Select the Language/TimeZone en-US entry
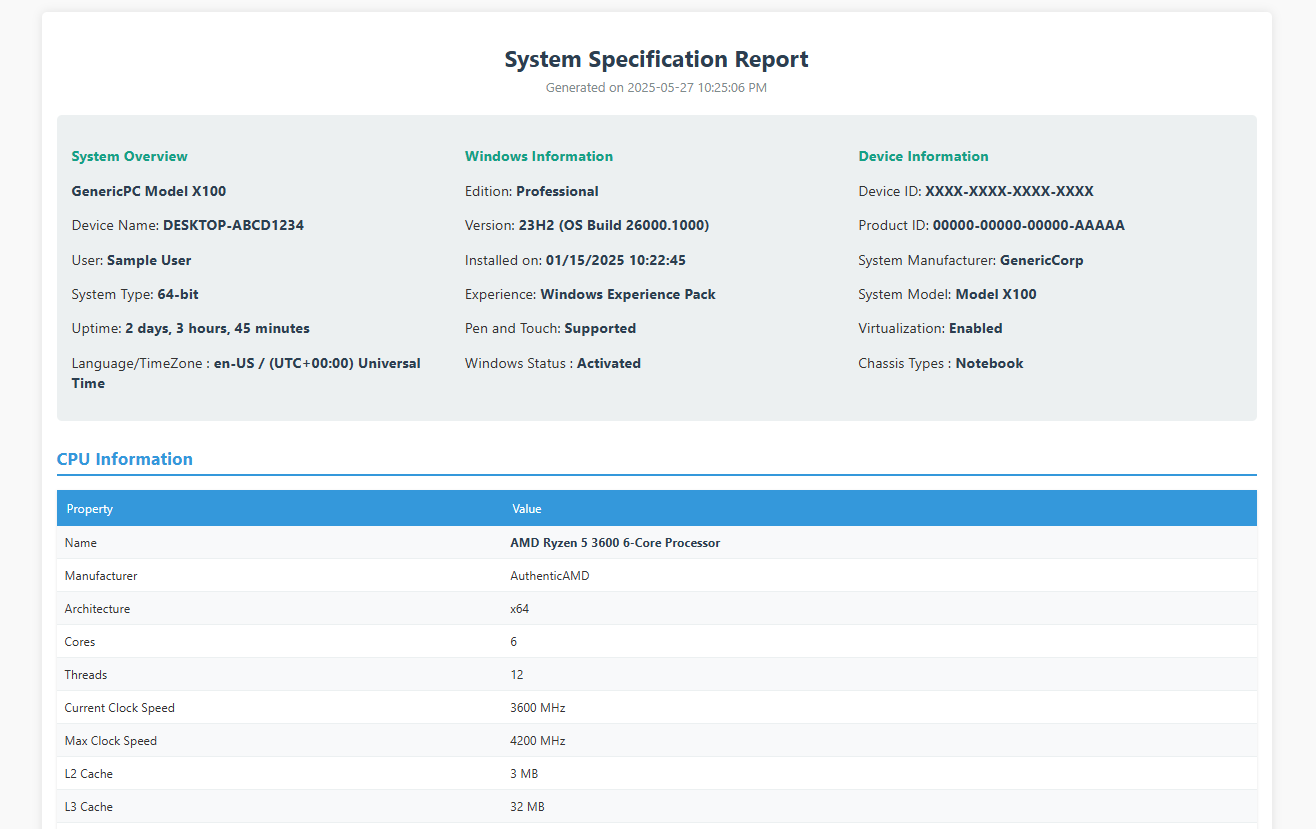This screenshot has width=1316, height=829. pos(246,373)
